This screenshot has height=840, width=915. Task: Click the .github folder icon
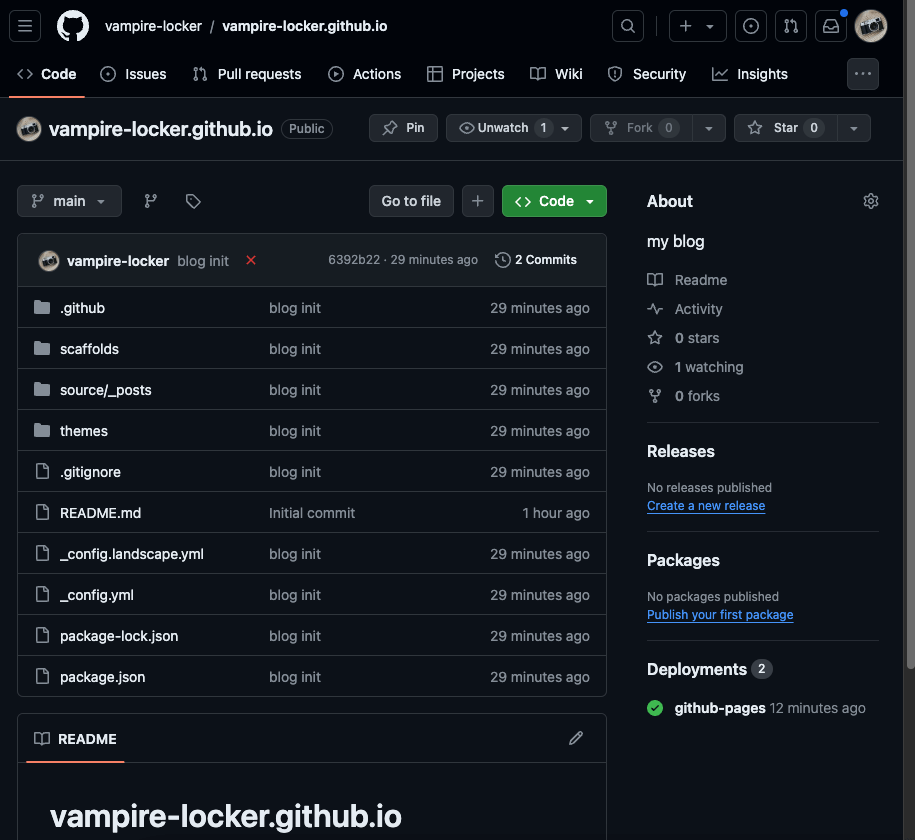[42, 307]
